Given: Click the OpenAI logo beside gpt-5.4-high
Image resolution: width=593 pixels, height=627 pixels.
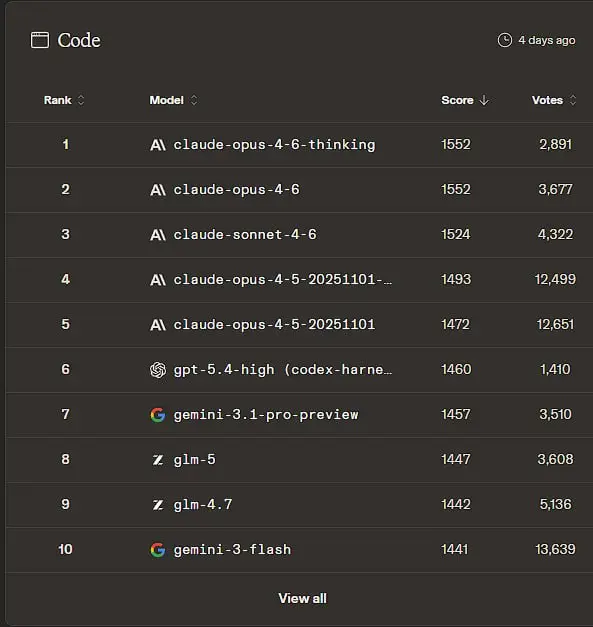Looking at the screenshot, I should [158, 370].
